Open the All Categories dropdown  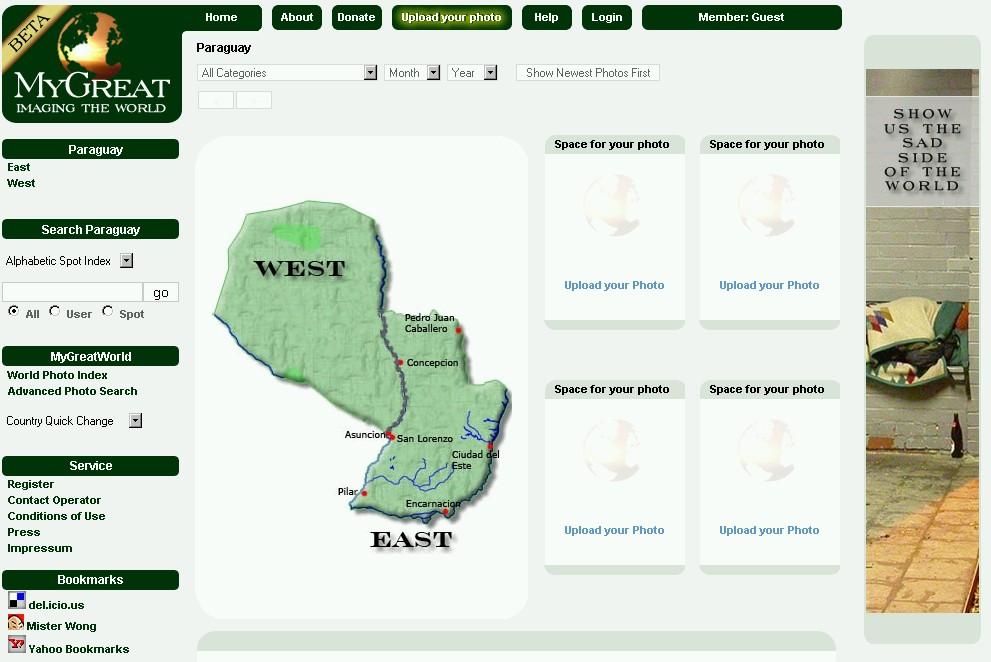click(288, 73)
